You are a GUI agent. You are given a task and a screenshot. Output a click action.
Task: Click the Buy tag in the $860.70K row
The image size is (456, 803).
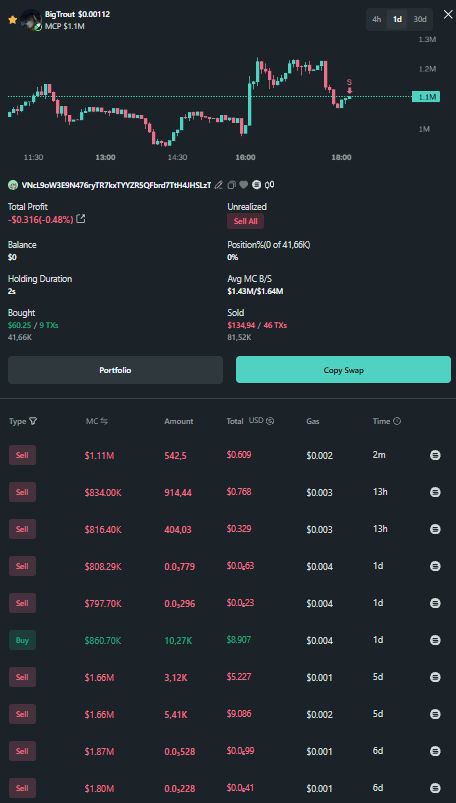[23, 640]
